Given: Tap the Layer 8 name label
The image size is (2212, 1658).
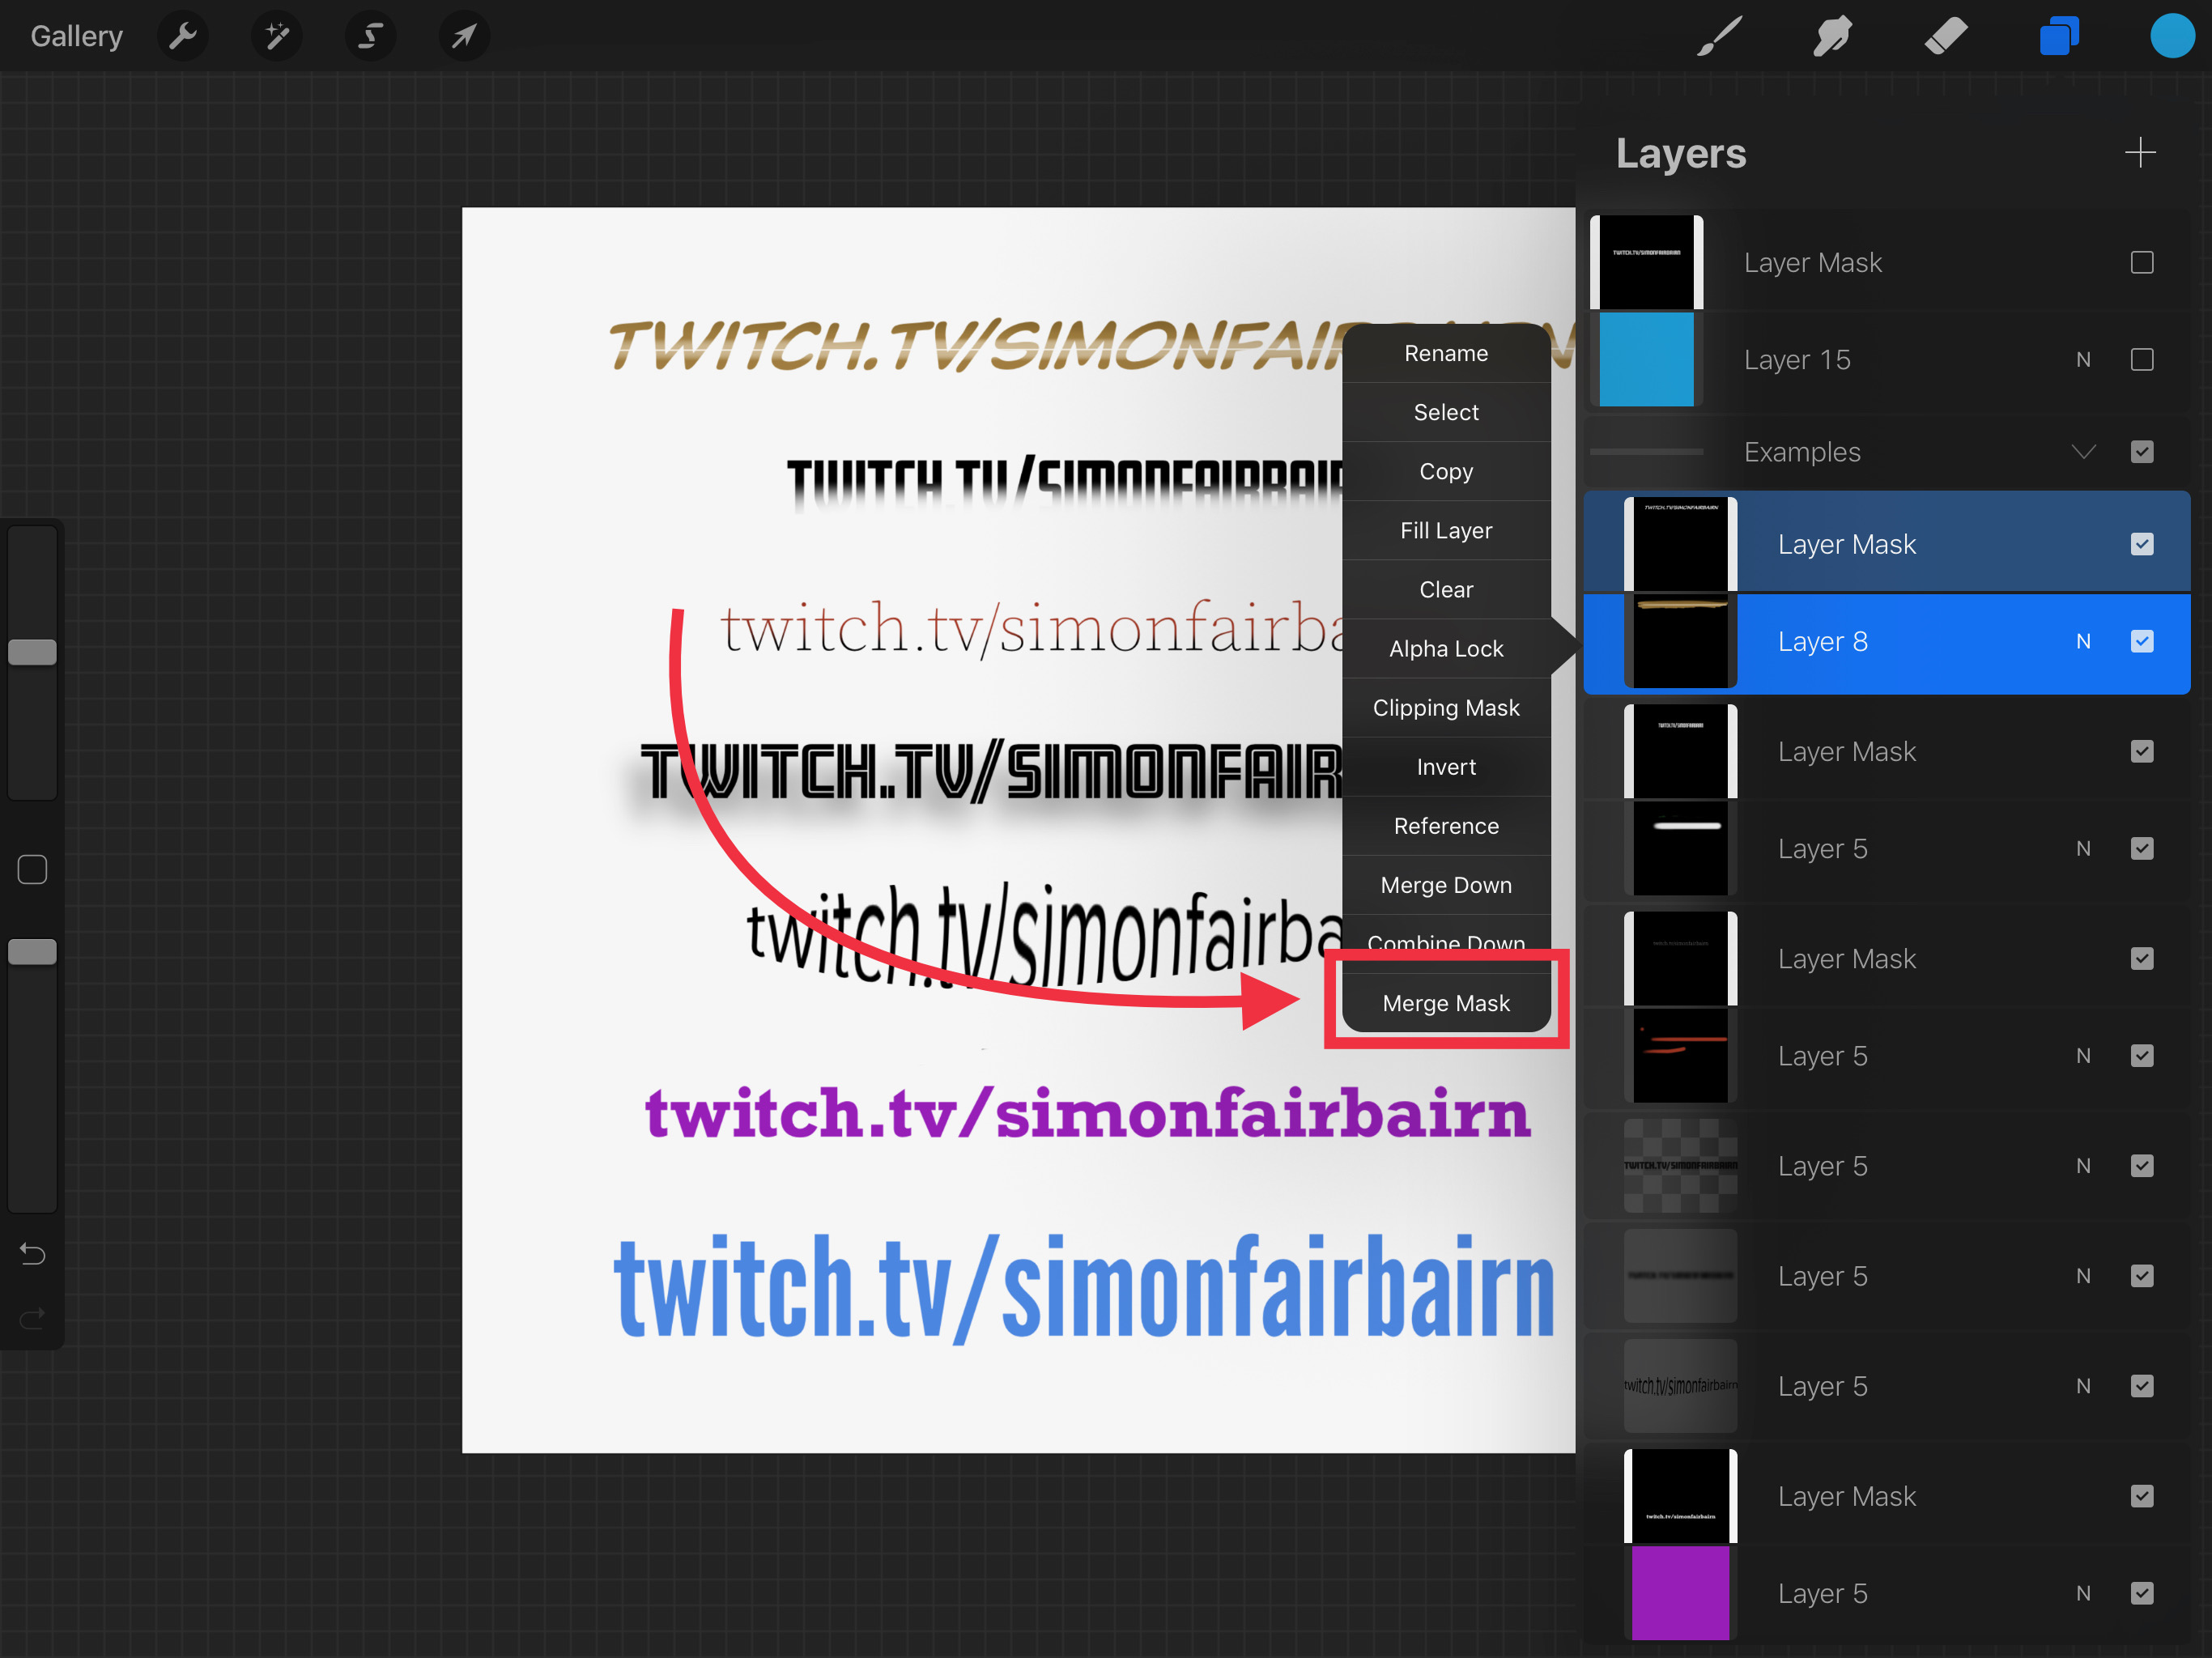Looking at the screenshot, I should [1822, 641].
